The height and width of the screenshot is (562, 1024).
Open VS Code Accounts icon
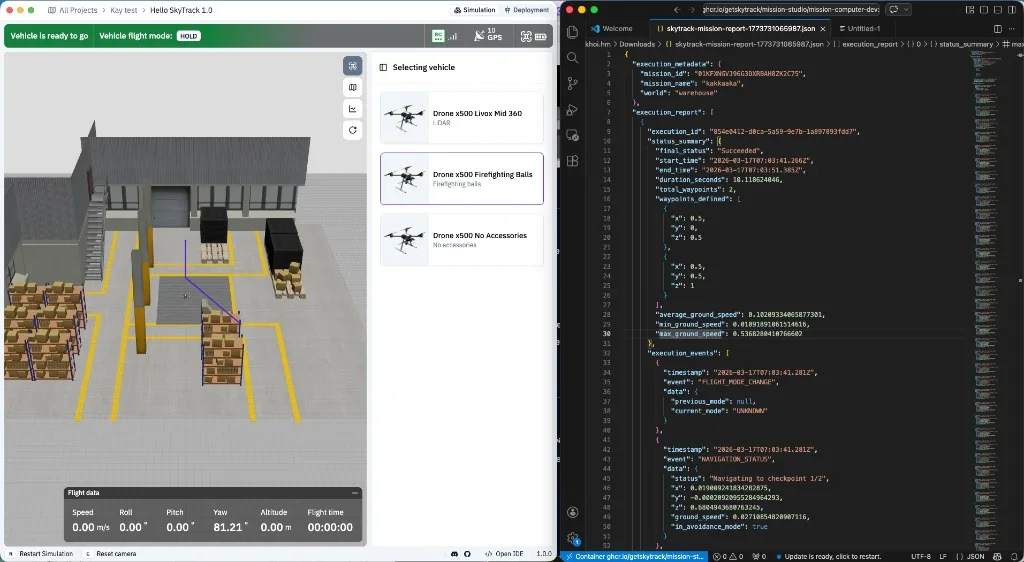573,512
